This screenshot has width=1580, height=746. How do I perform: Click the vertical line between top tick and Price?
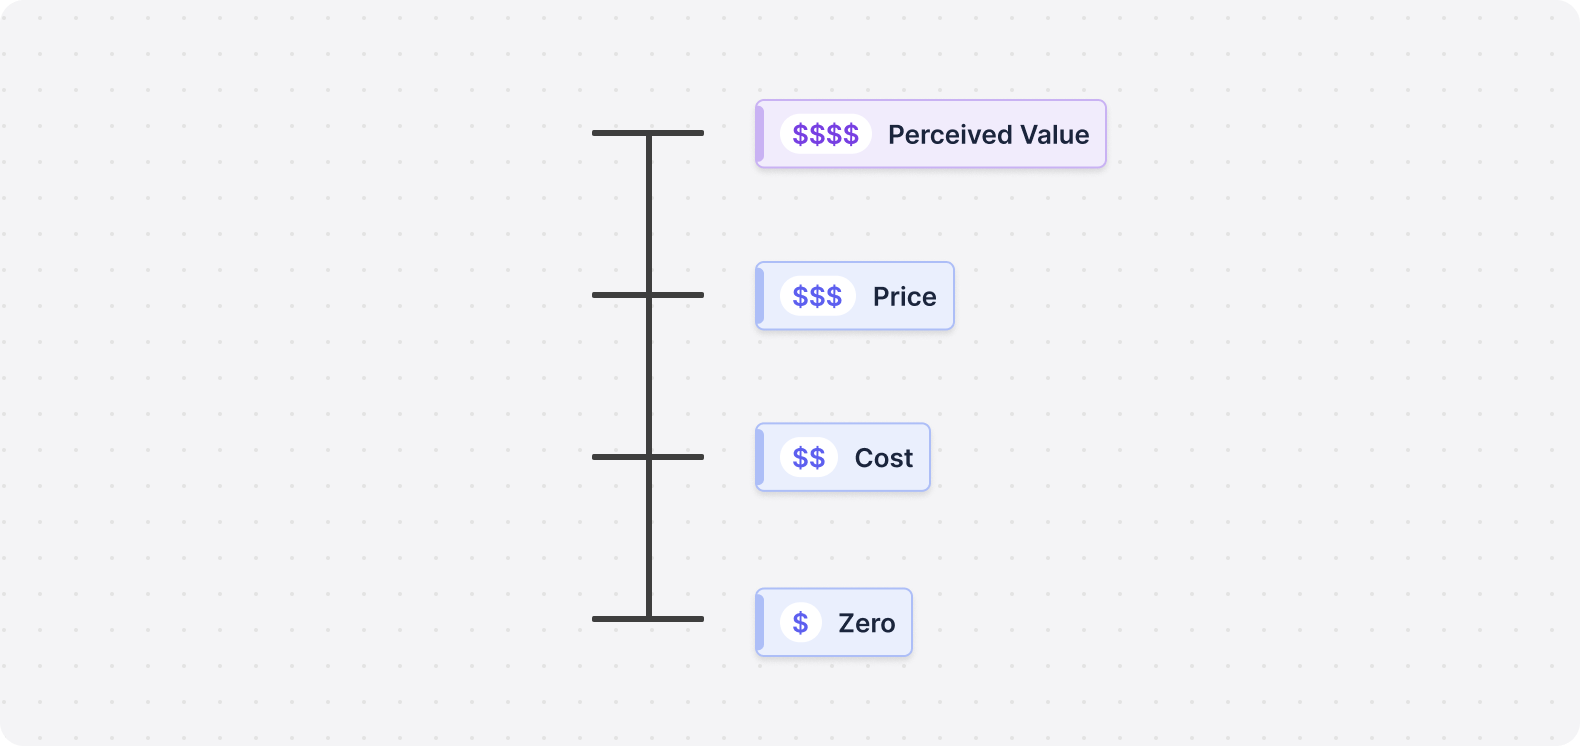[x=649, y=214]
